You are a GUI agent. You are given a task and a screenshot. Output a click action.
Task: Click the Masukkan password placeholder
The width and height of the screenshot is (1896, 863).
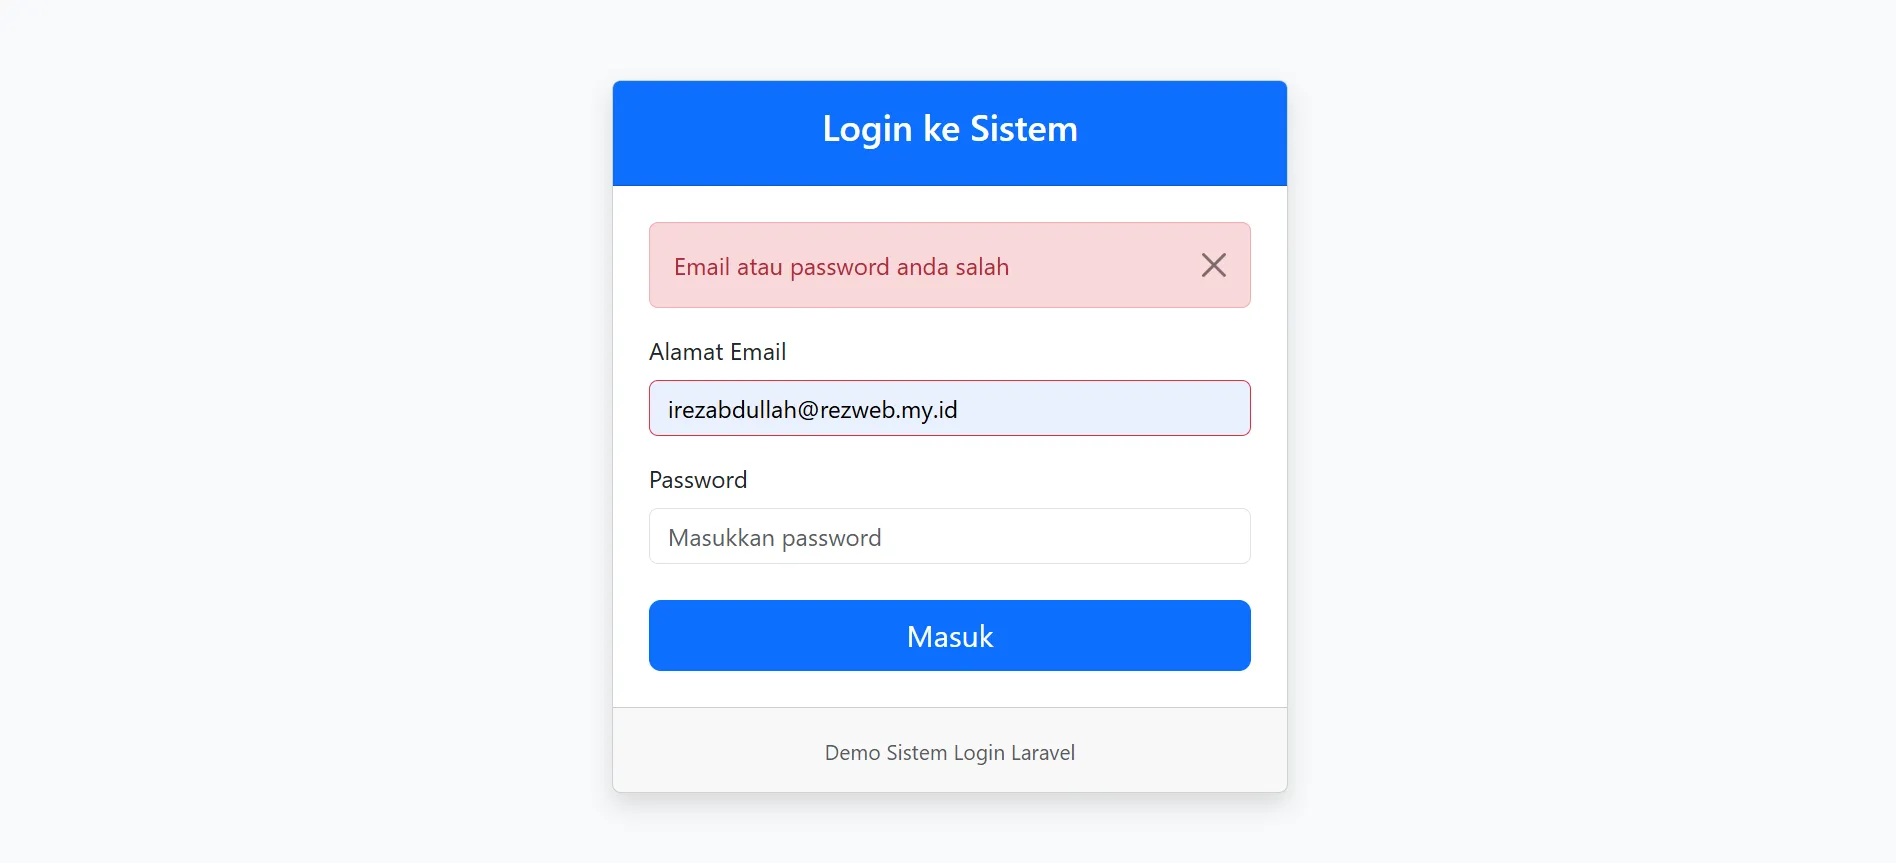[x=774, y=538]
